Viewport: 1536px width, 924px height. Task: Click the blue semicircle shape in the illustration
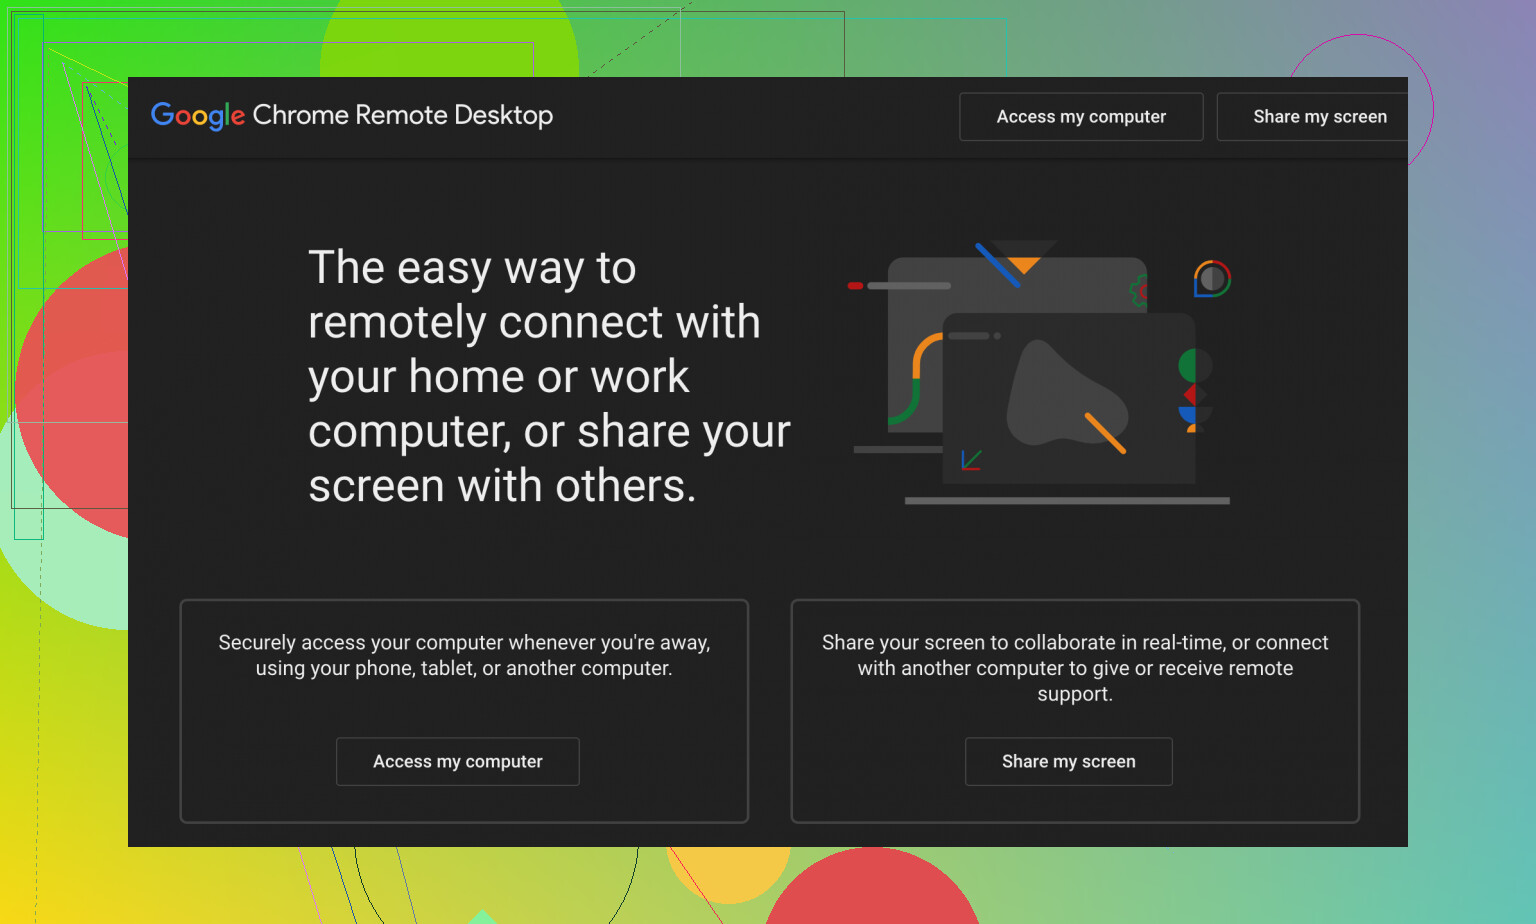[x=1190, y=415]
